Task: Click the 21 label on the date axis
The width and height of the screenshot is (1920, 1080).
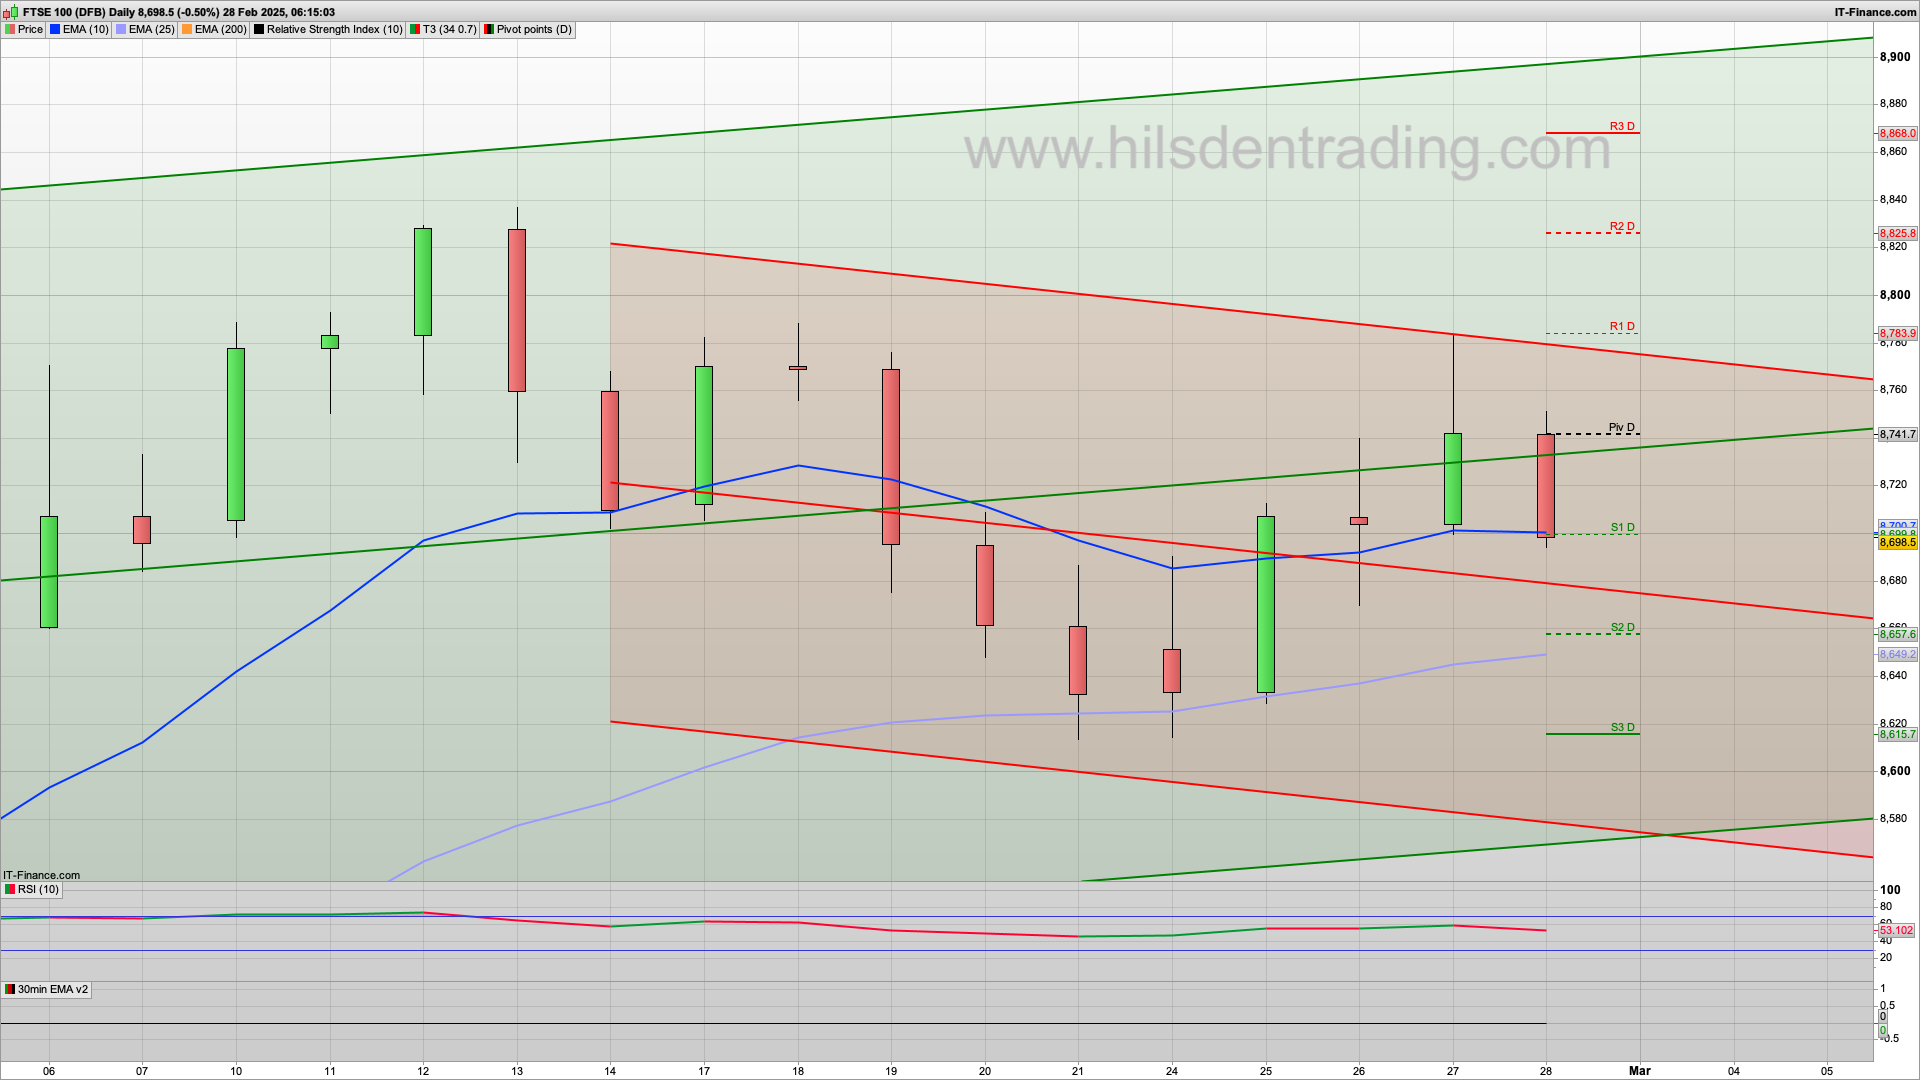Action: (x=1078, y=1071)
